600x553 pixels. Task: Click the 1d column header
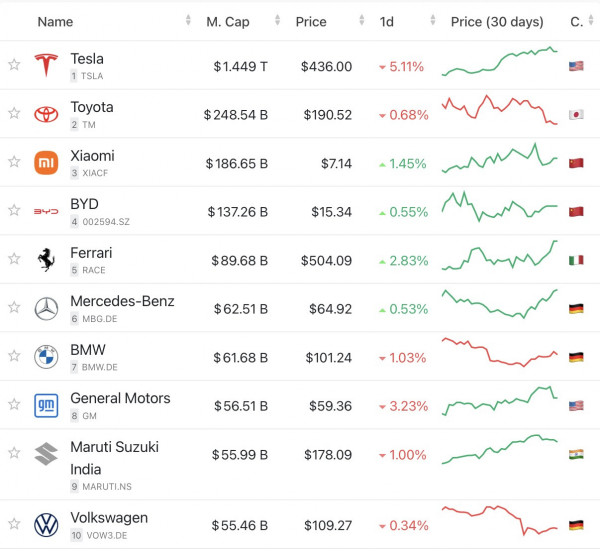click(387, 22)
